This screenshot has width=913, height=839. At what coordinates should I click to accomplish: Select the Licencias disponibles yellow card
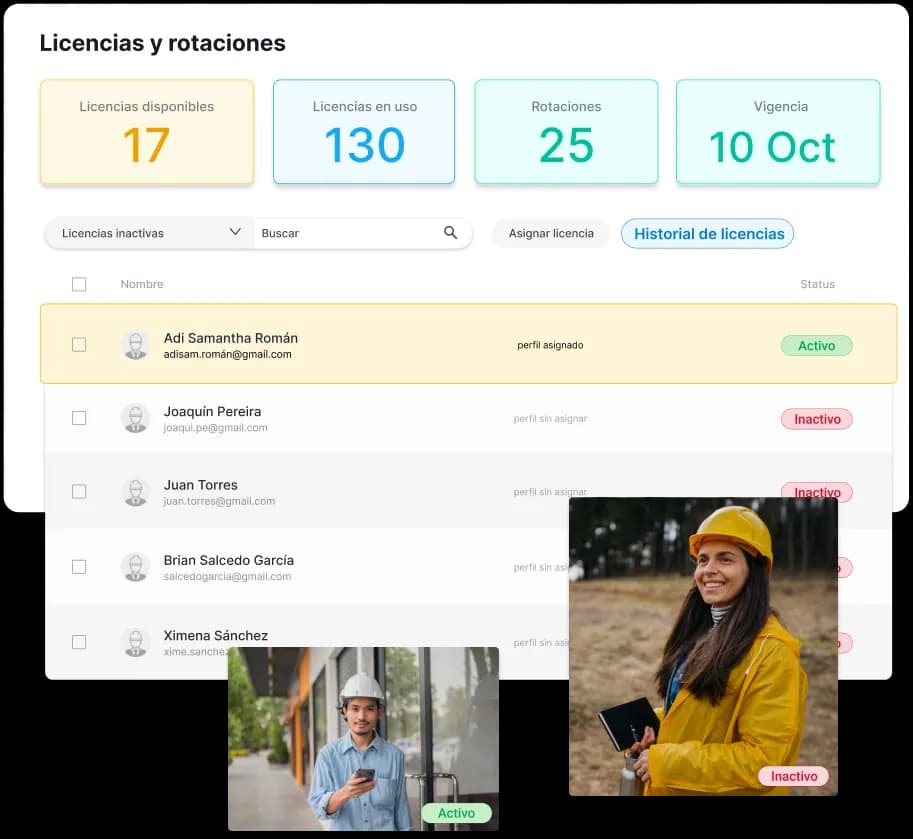pyautogui.click(x=146, y=132)
